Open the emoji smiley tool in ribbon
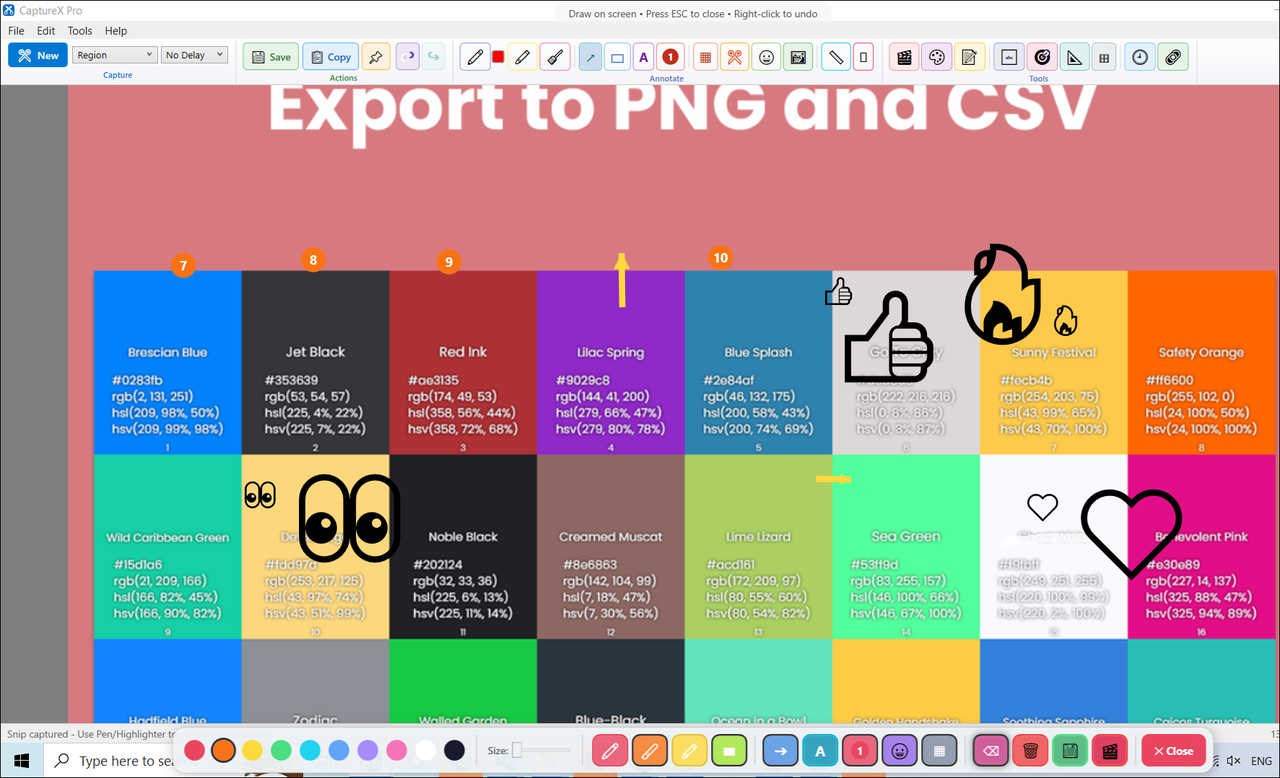 click(x=767, y=57)
